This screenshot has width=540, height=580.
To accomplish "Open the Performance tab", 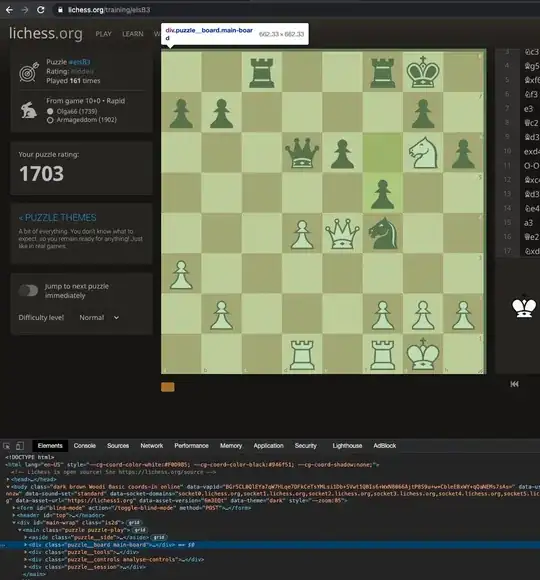I will point(191,446).
